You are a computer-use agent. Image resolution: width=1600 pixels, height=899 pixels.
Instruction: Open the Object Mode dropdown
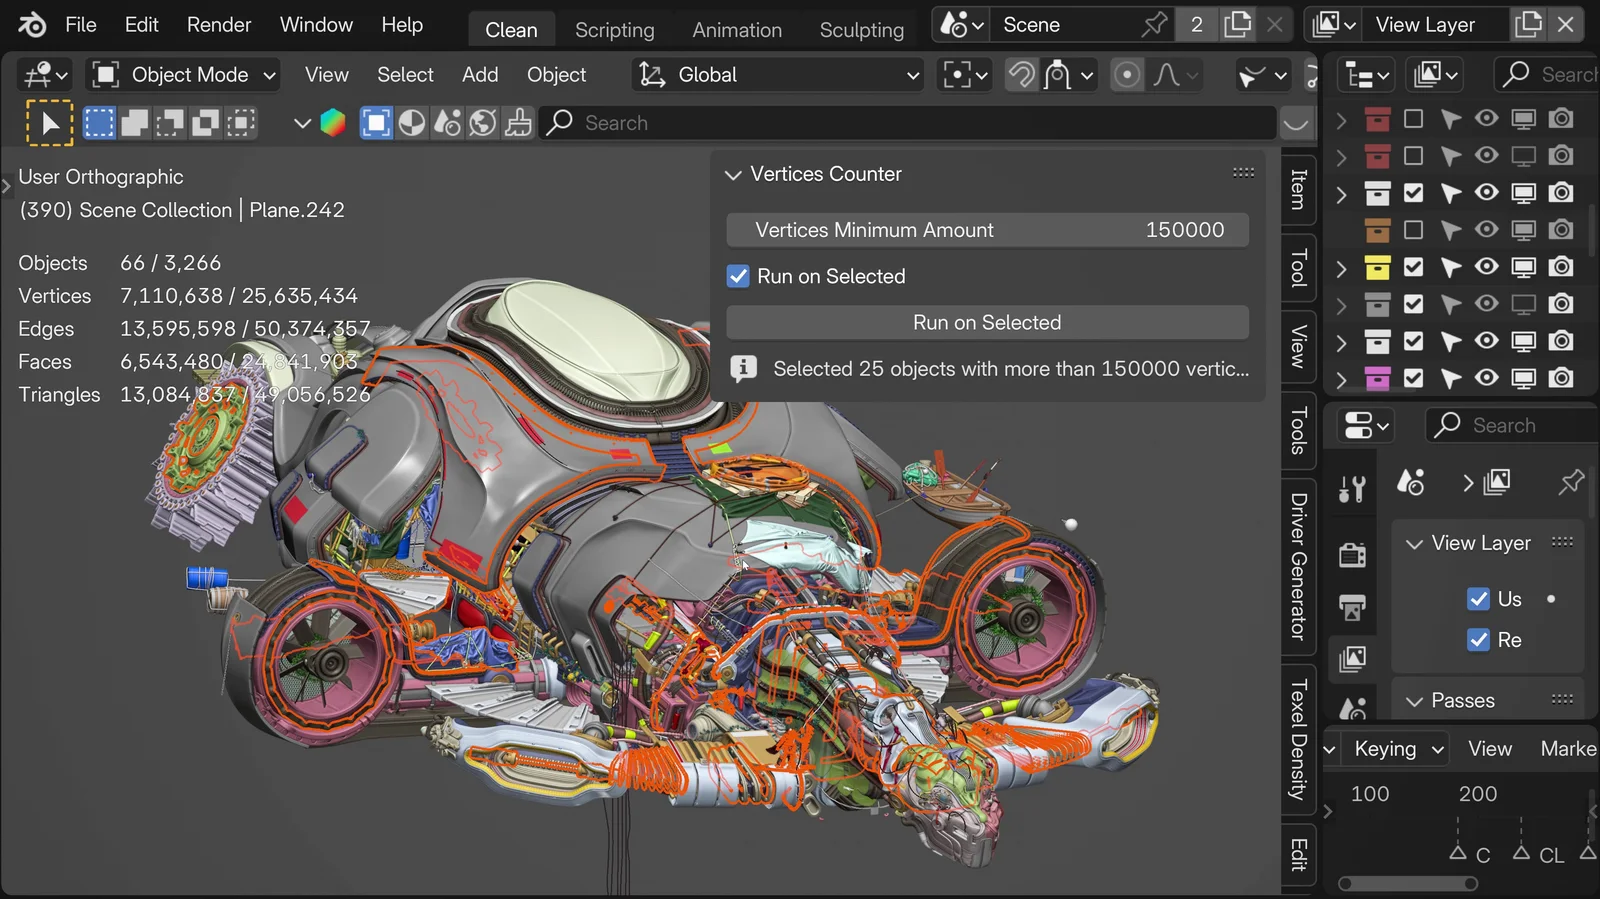tap(182, 75)
